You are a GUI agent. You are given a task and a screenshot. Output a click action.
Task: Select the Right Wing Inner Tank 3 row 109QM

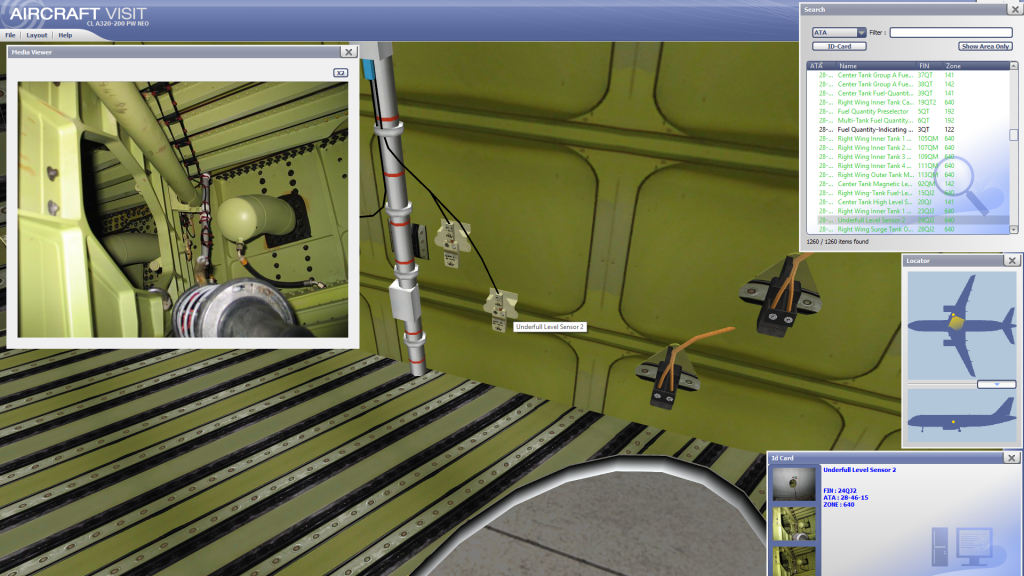pyautogui.click(x=908, y=157)
